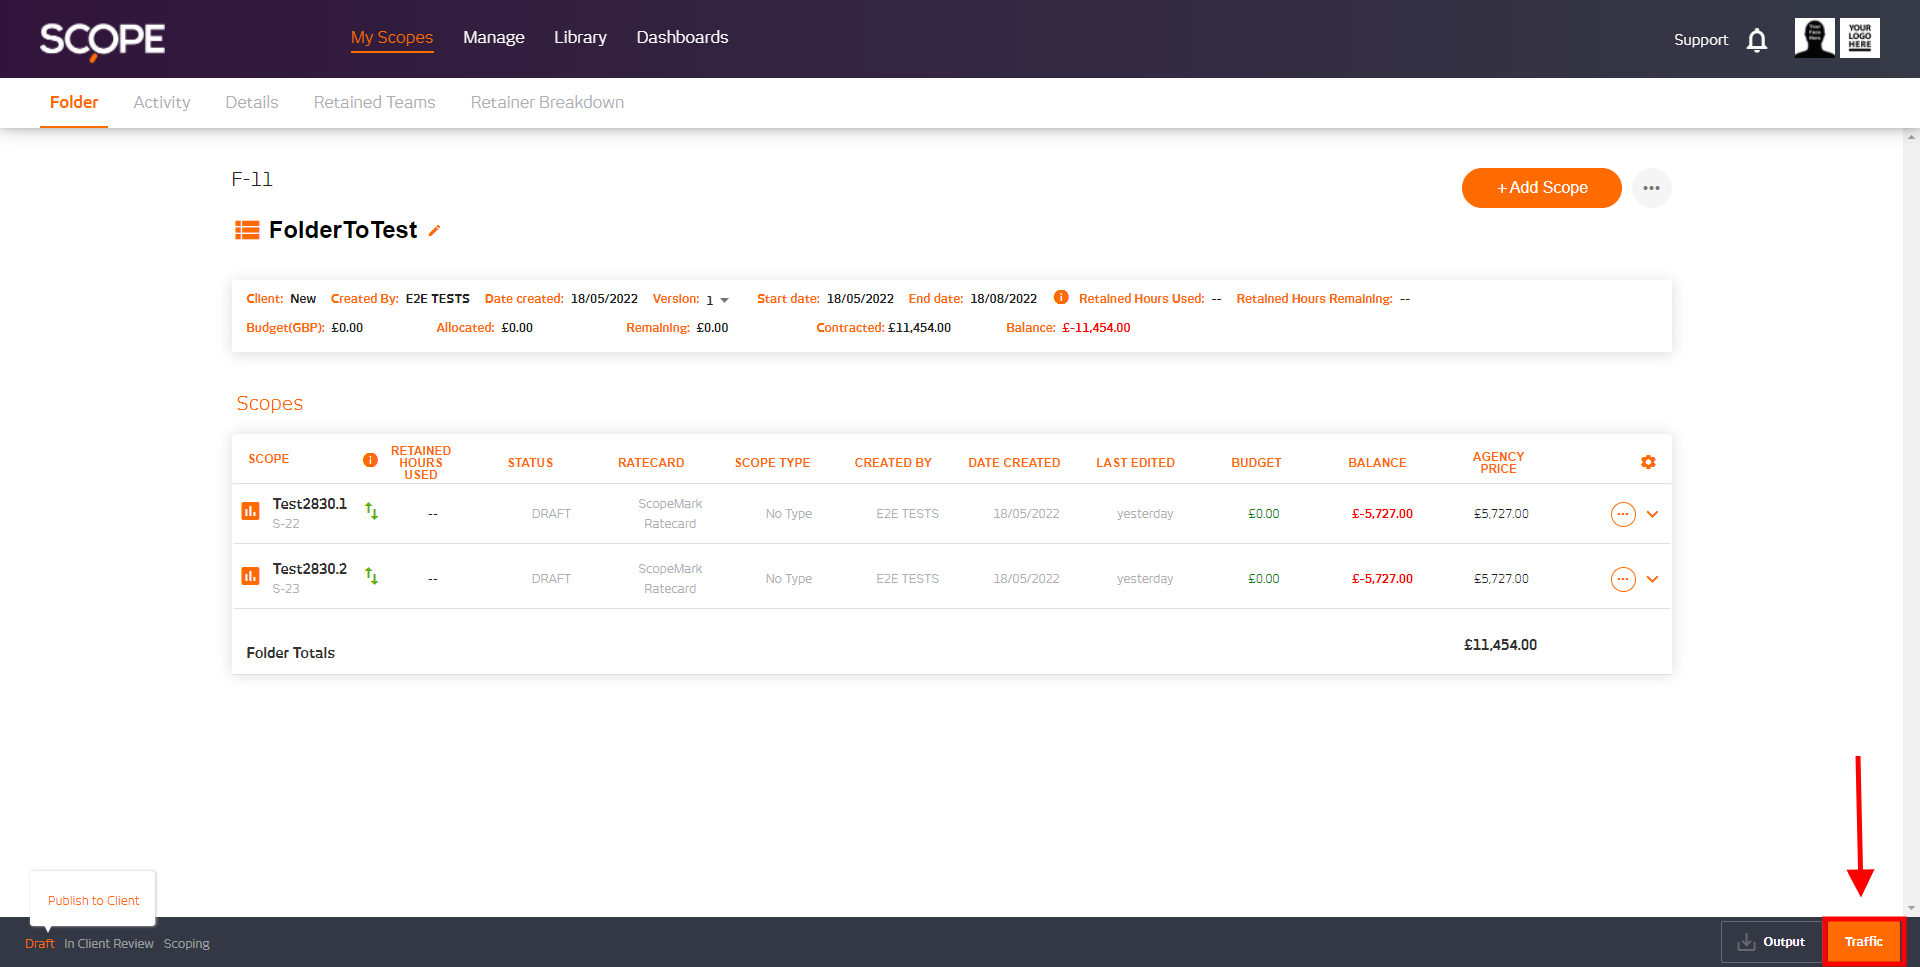Image resolution: width=1920 pixels, height=967 pixels.
Task: Click the end date info icon
Action: pyautogui.click(x=1061, y=297)
